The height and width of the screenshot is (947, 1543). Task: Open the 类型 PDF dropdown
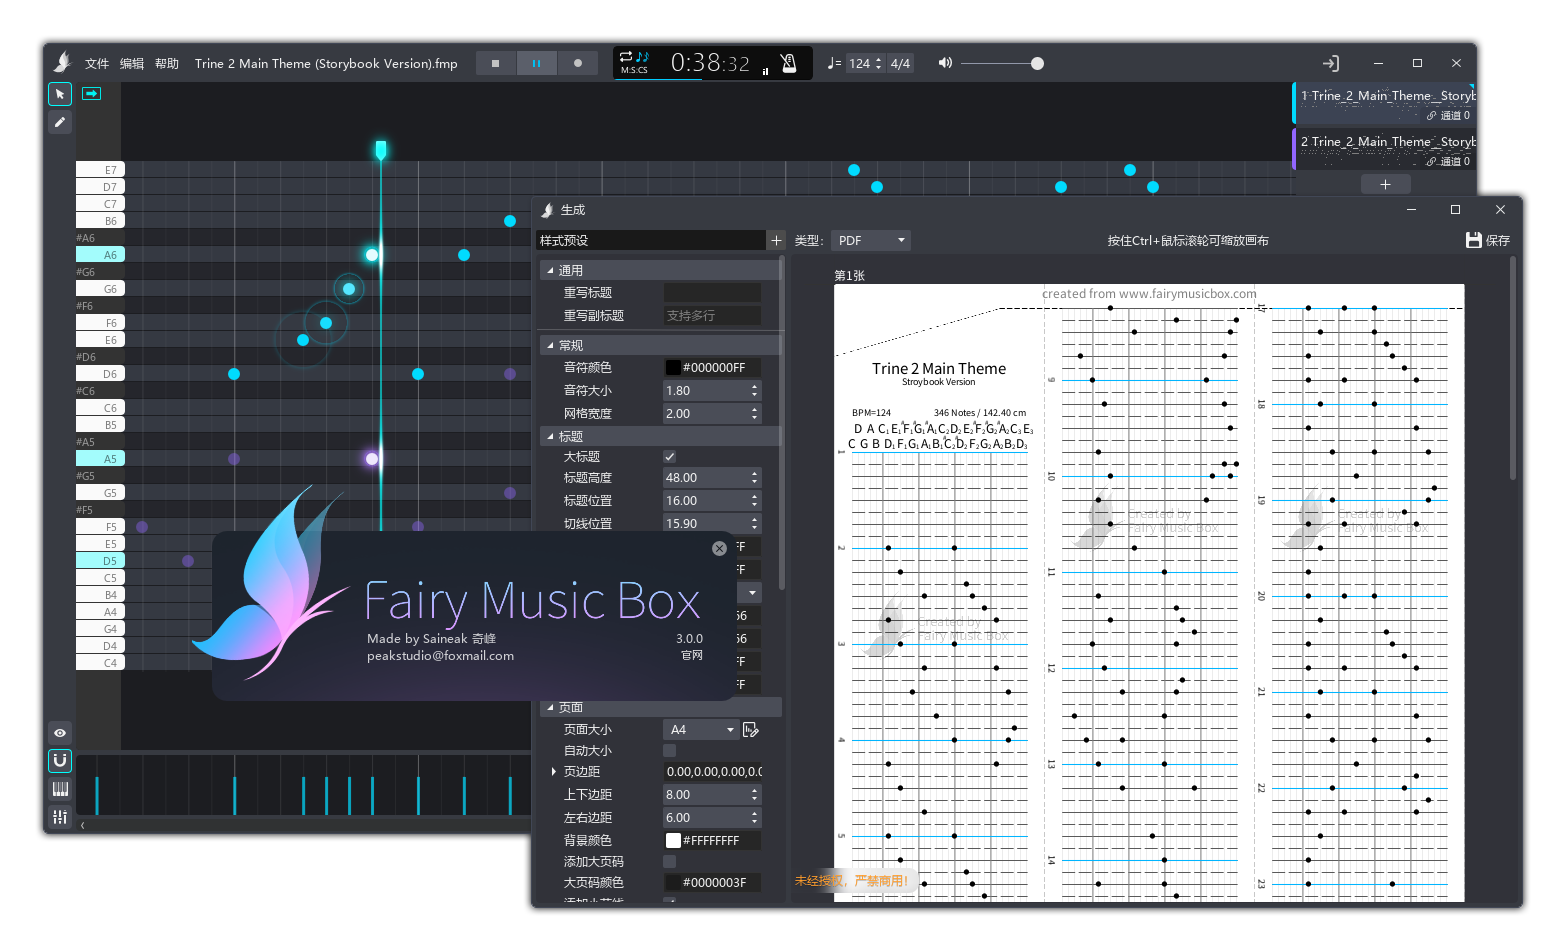[870, 240]
